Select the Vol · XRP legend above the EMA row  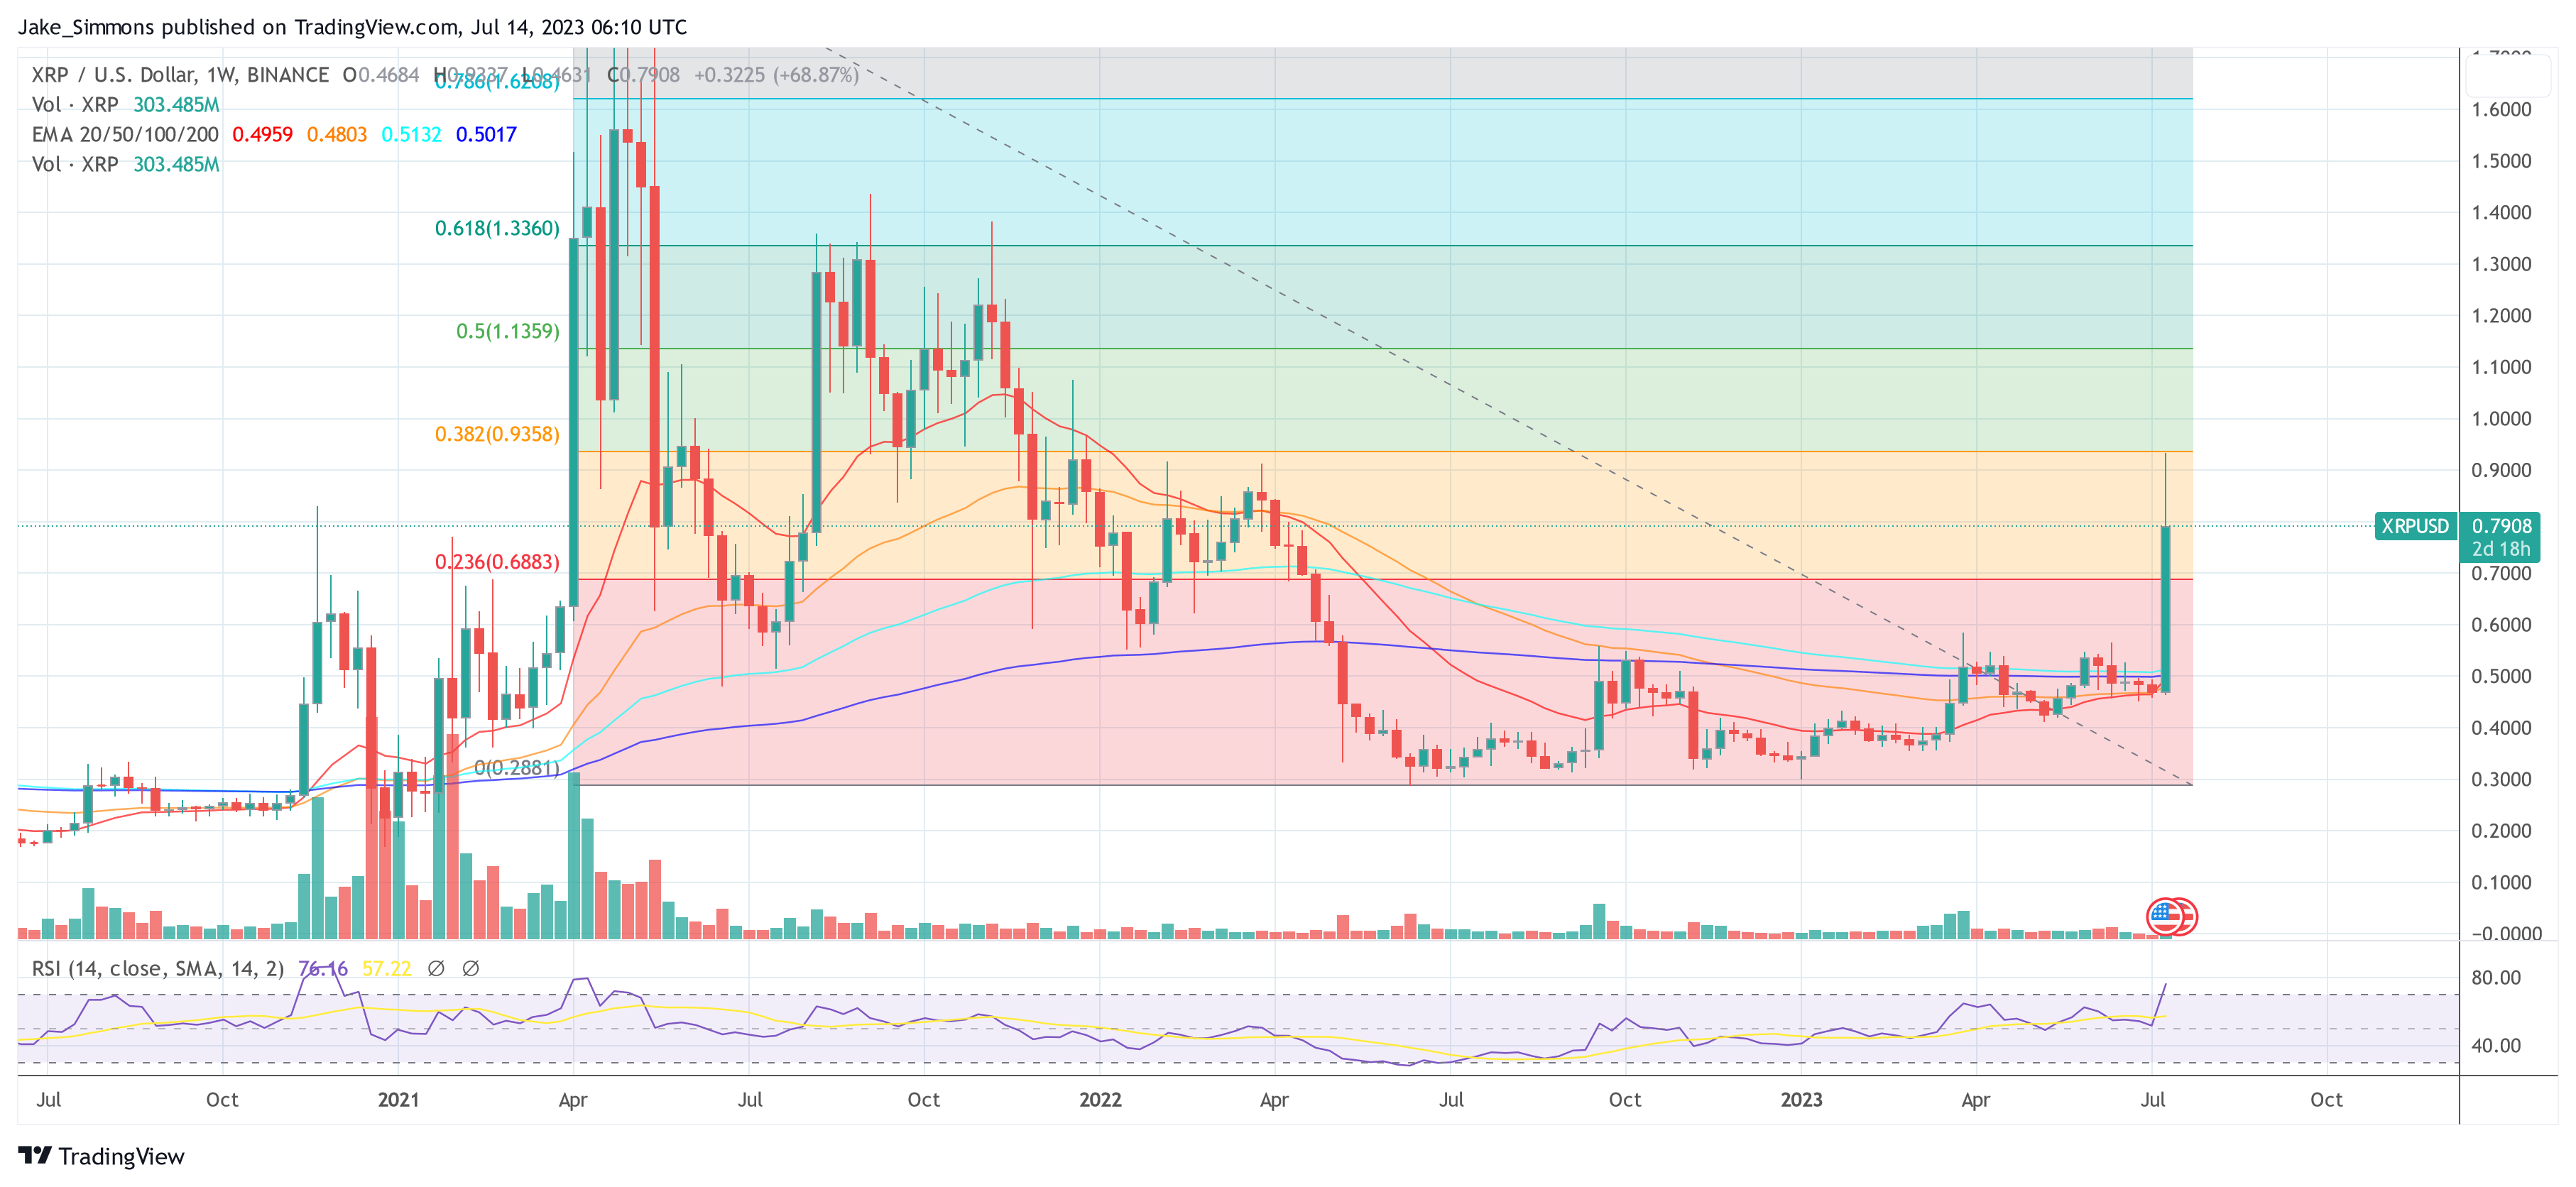pyautogui.click(x=125, y=105)
